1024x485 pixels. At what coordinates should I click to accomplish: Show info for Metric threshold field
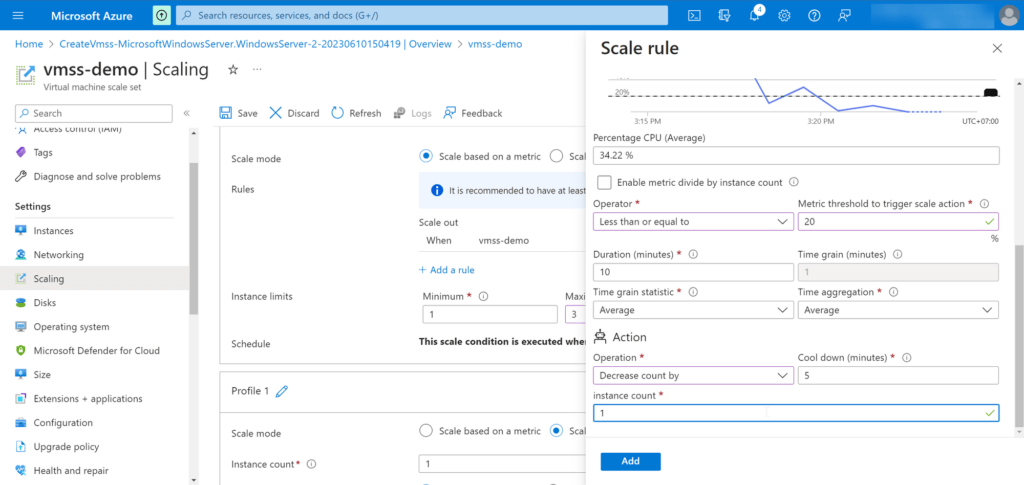point(985,204)
